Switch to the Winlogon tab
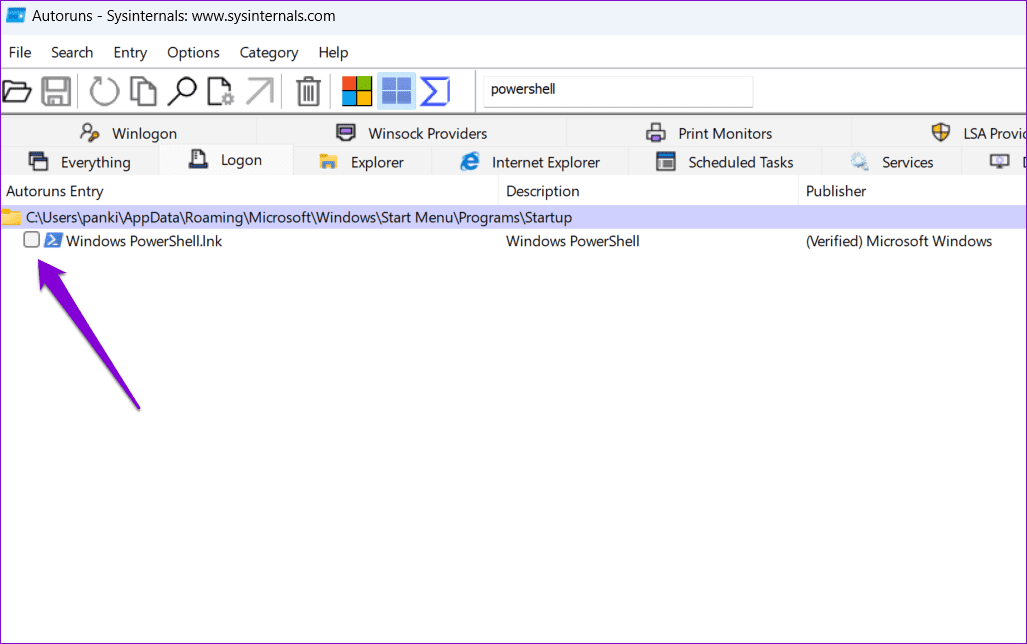This screenshot has height=644, width=1027. (x=128, y=133)
